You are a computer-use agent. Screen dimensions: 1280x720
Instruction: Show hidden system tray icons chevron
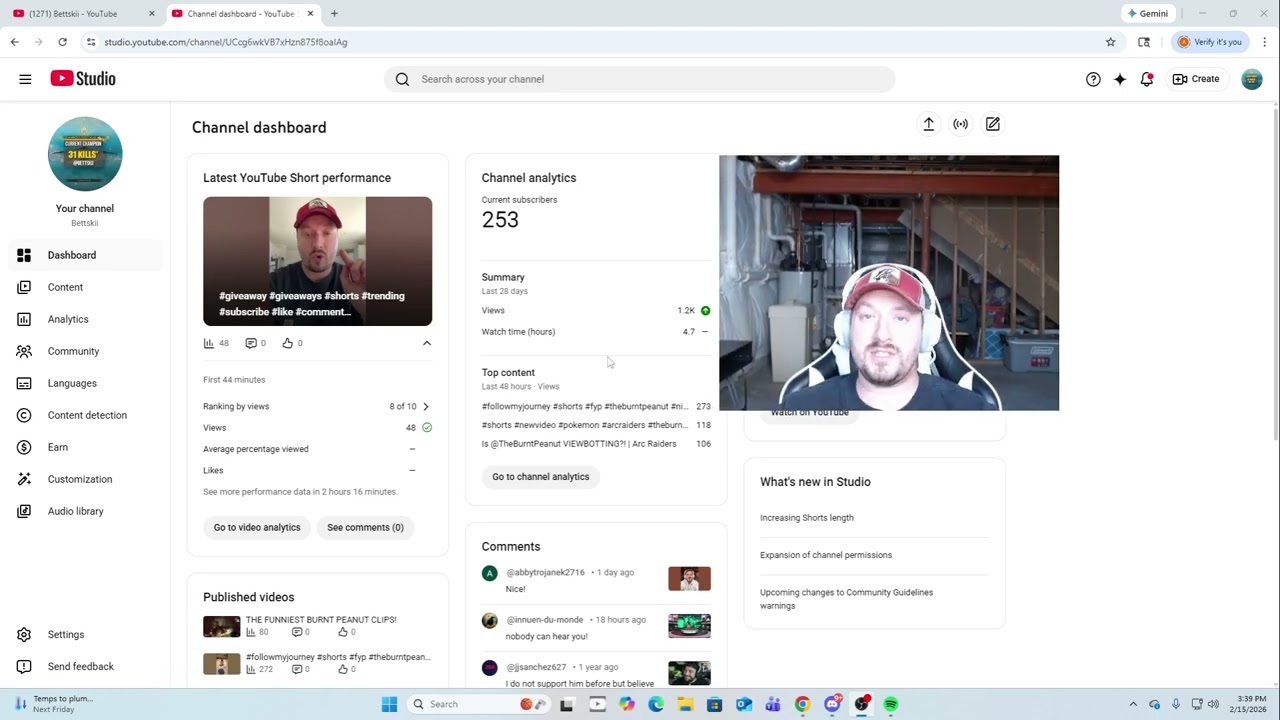pos(1133,704)
